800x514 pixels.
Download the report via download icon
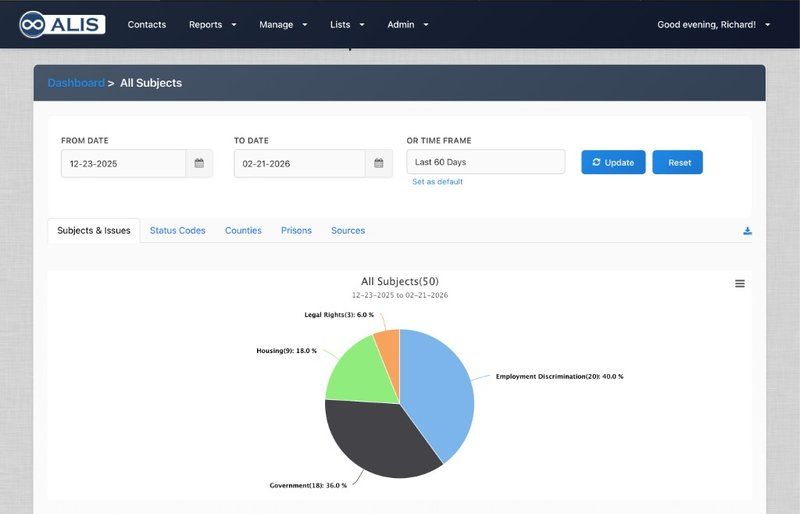click(747, 231)
